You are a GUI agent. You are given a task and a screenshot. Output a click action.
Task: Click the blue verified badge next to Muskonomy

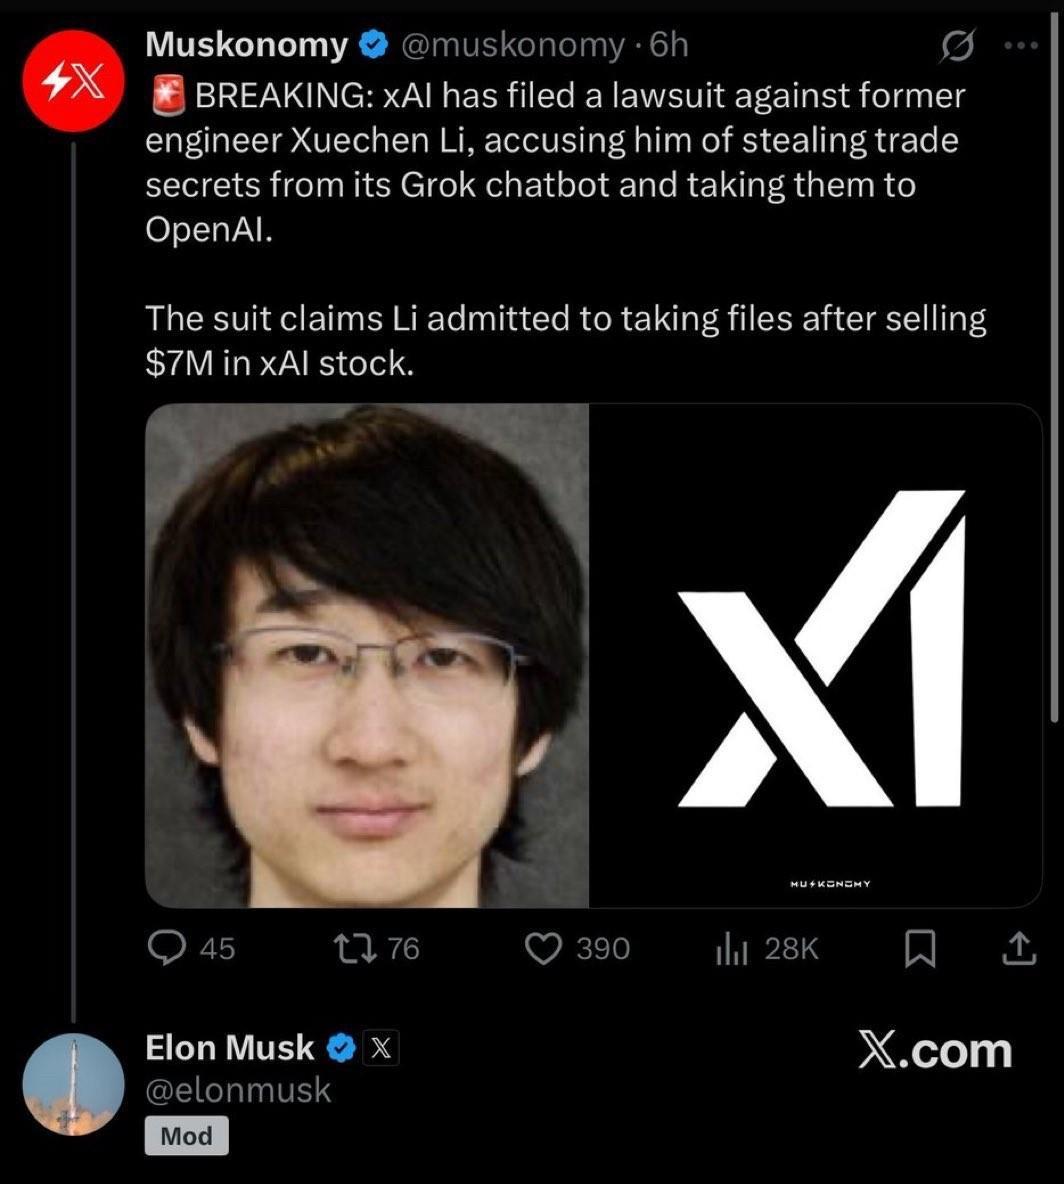[375, 45]
